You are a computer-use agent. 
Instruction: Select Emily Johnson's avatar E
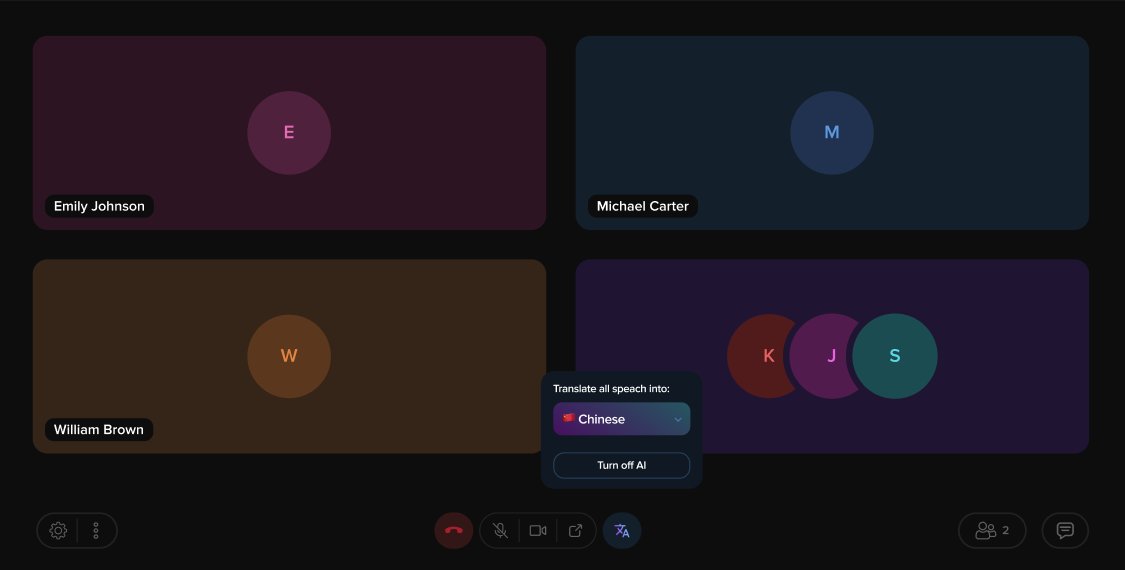pos(289,133)
